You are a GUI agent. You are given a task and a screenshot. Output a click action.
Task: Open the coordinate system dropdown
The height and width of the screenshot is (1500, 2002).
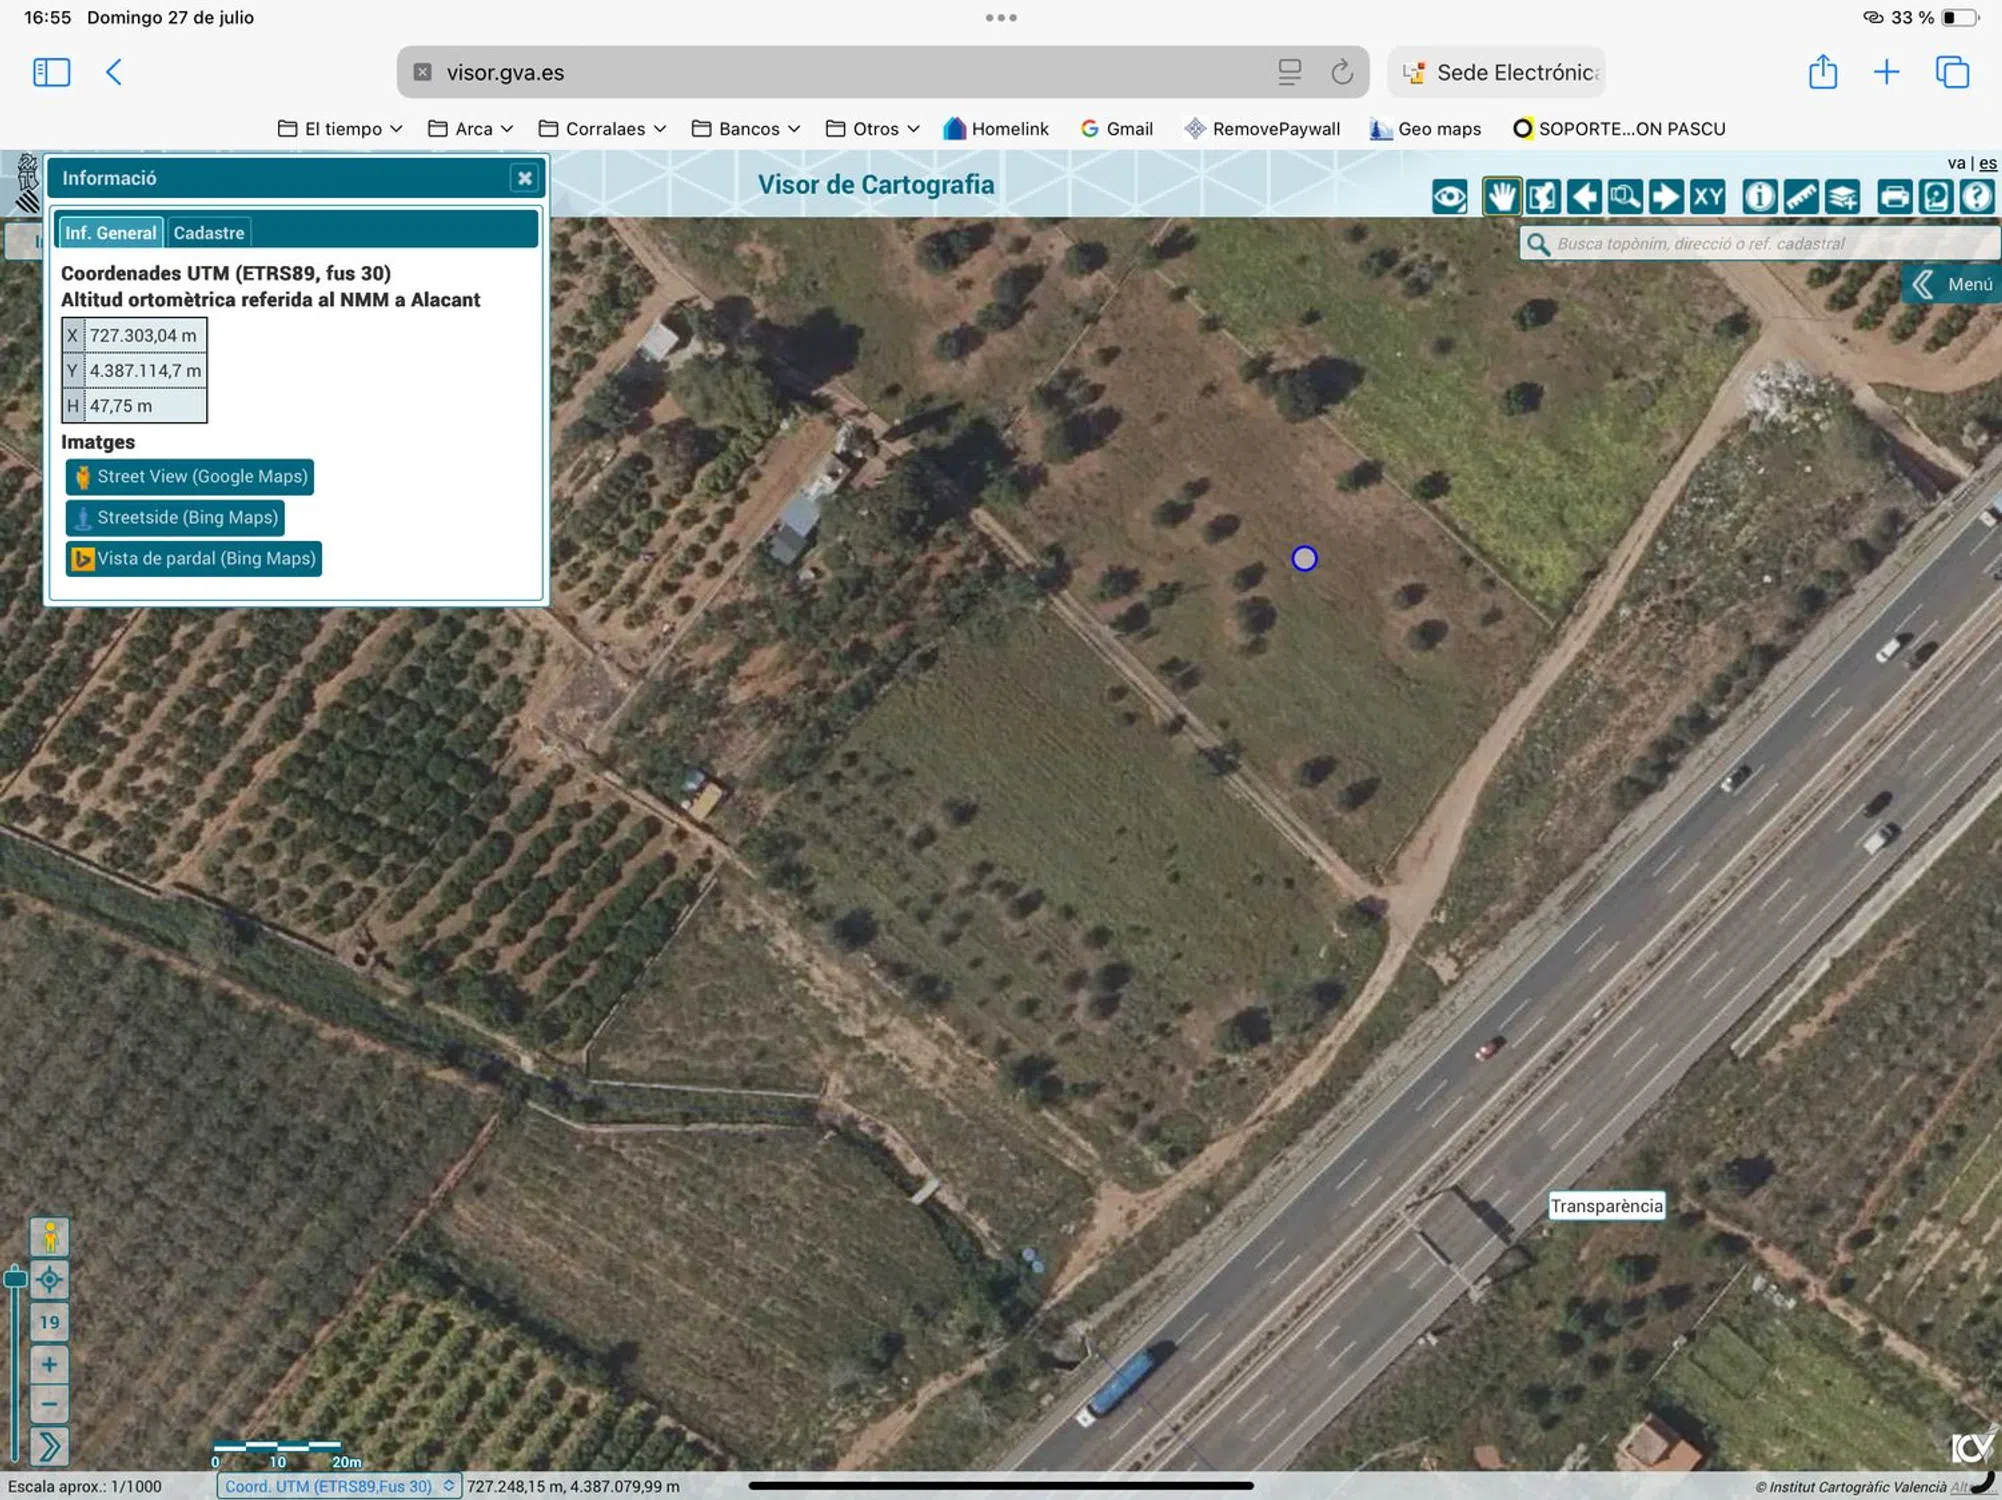tap(337, 1486)
